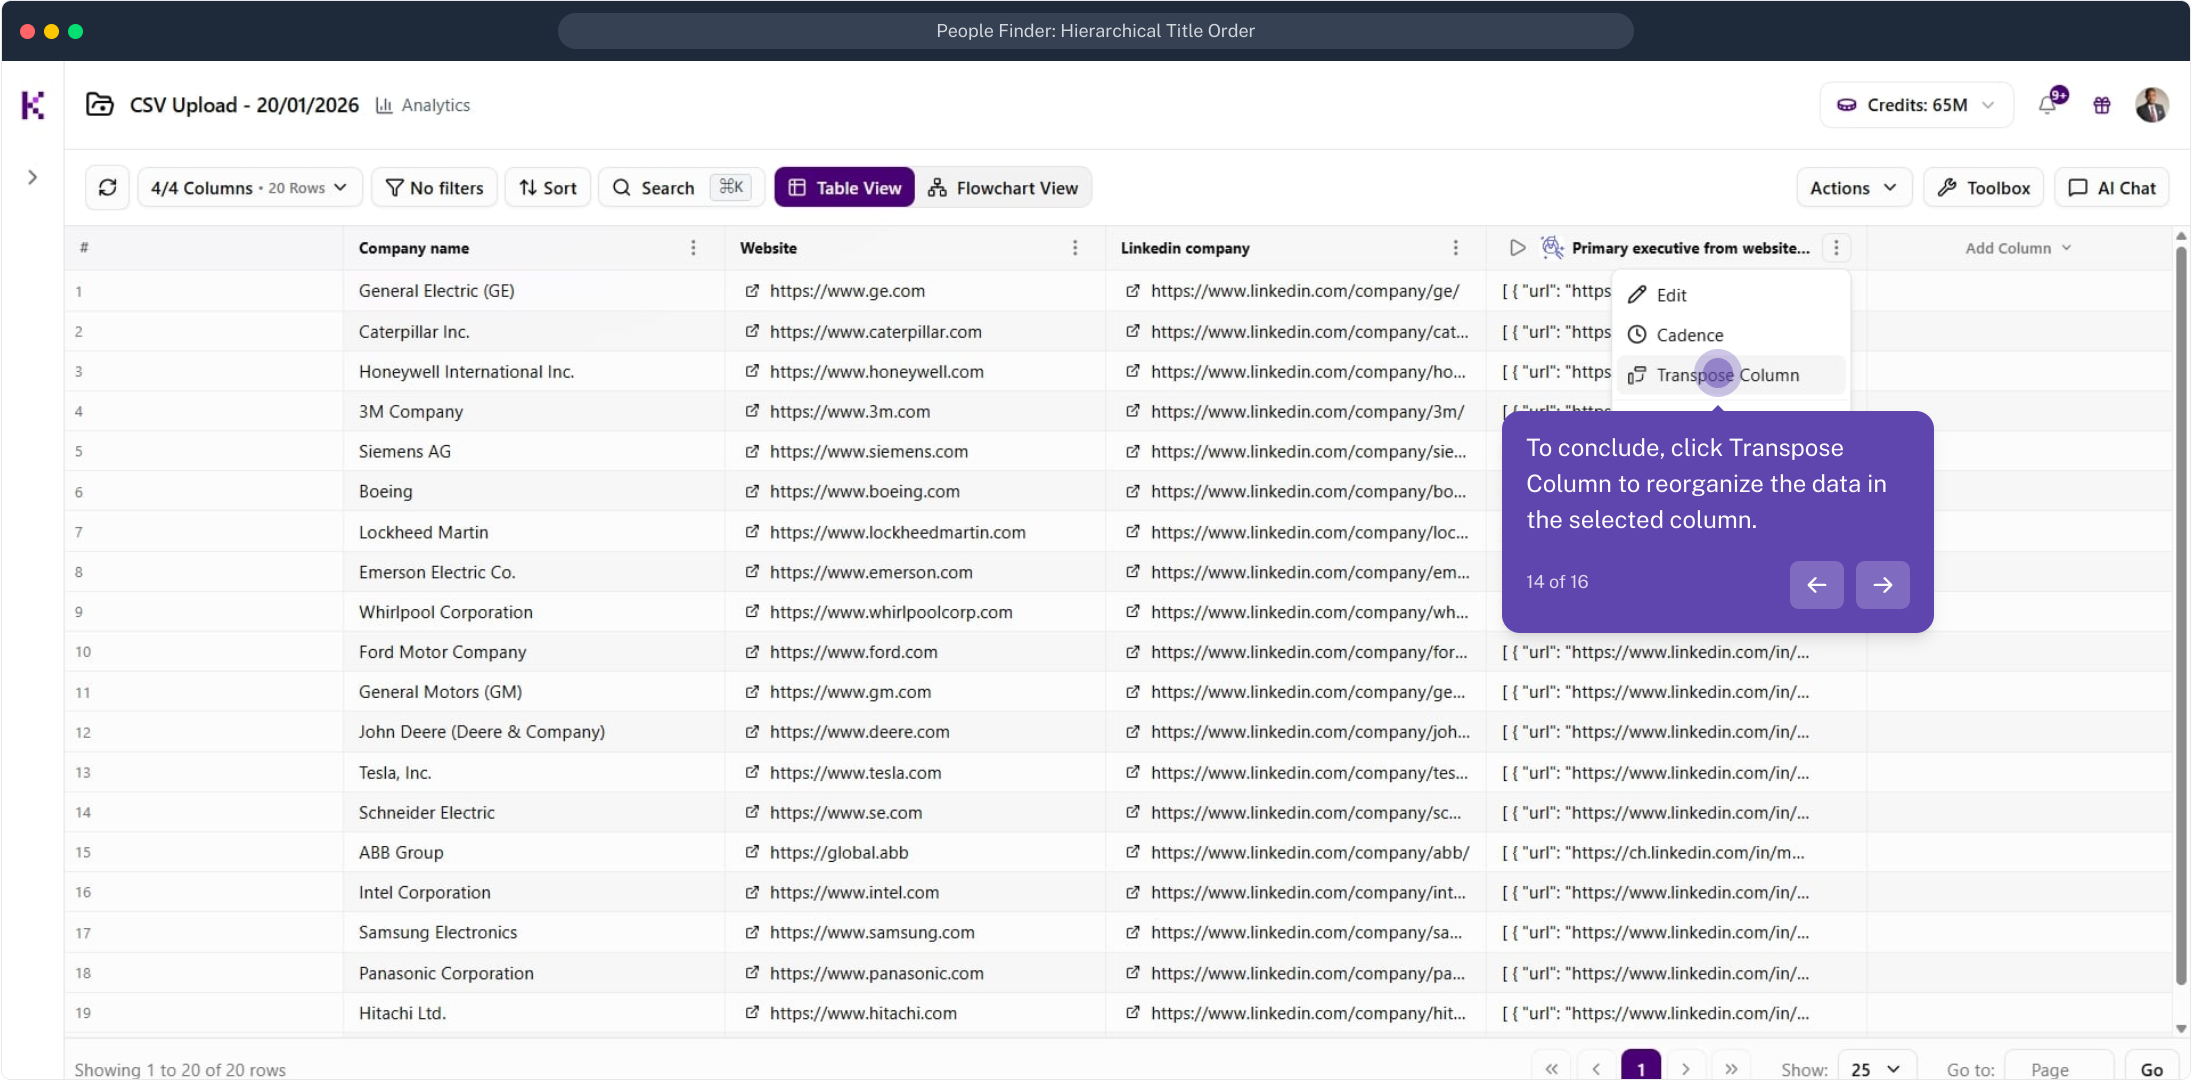Viewport: 2192px width, 1080px height.
Task: Open the 4/4 Columns dropdown
Action: (x=249, y=188)
